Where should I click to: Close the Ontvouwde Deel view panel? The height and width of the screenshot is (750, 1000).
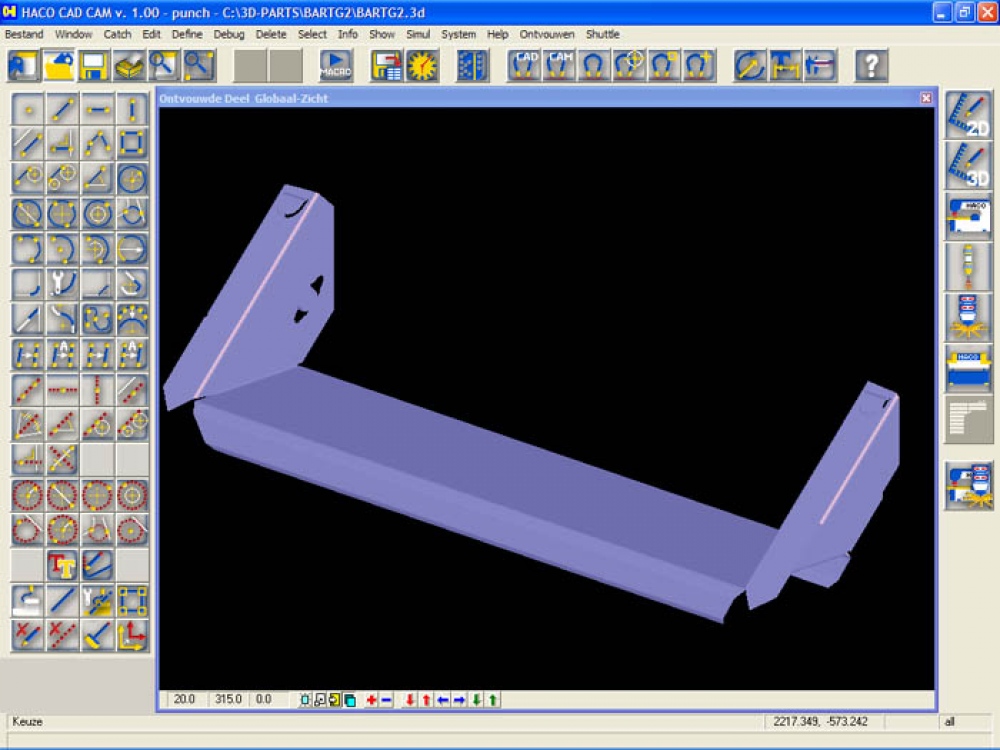coord(926,98)
